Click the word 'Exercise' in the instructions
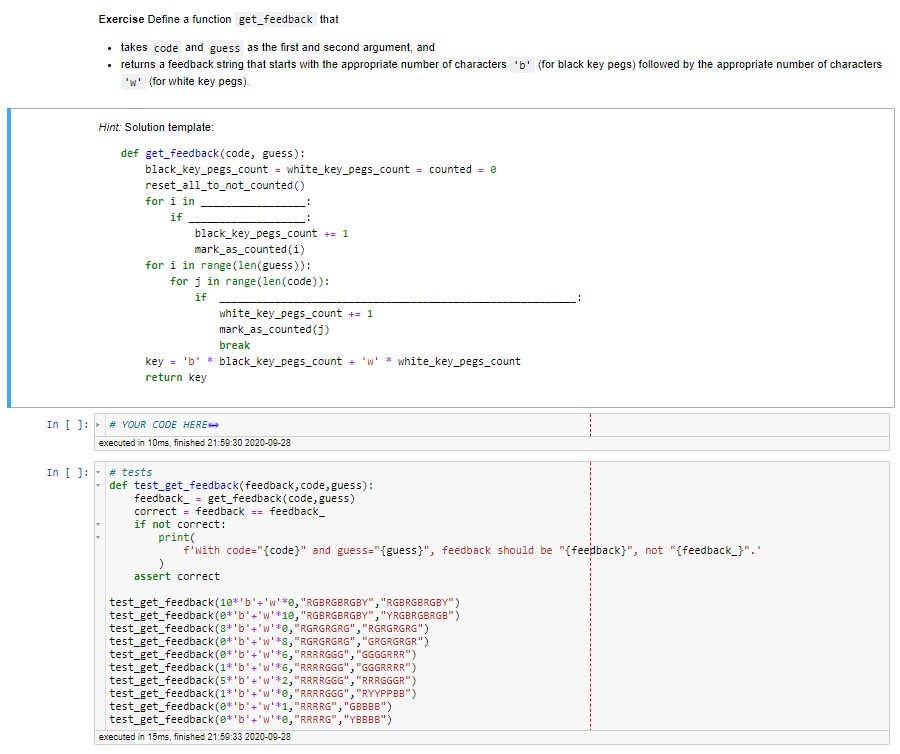This screenshot has height=754, width=900. pos(121,20)
